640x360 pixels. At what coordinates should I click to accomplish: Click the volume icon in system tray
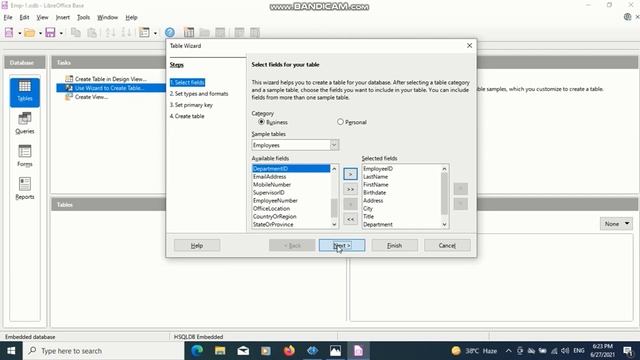(x=565, y=351)
